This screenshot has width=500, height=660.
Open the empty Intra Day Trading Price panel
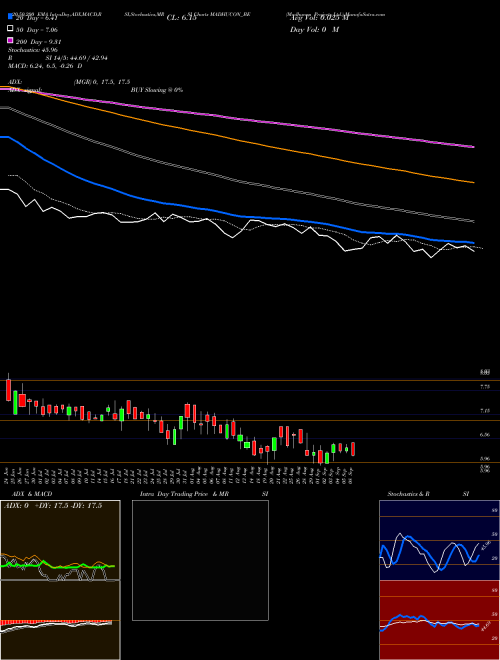pos(200,560)
